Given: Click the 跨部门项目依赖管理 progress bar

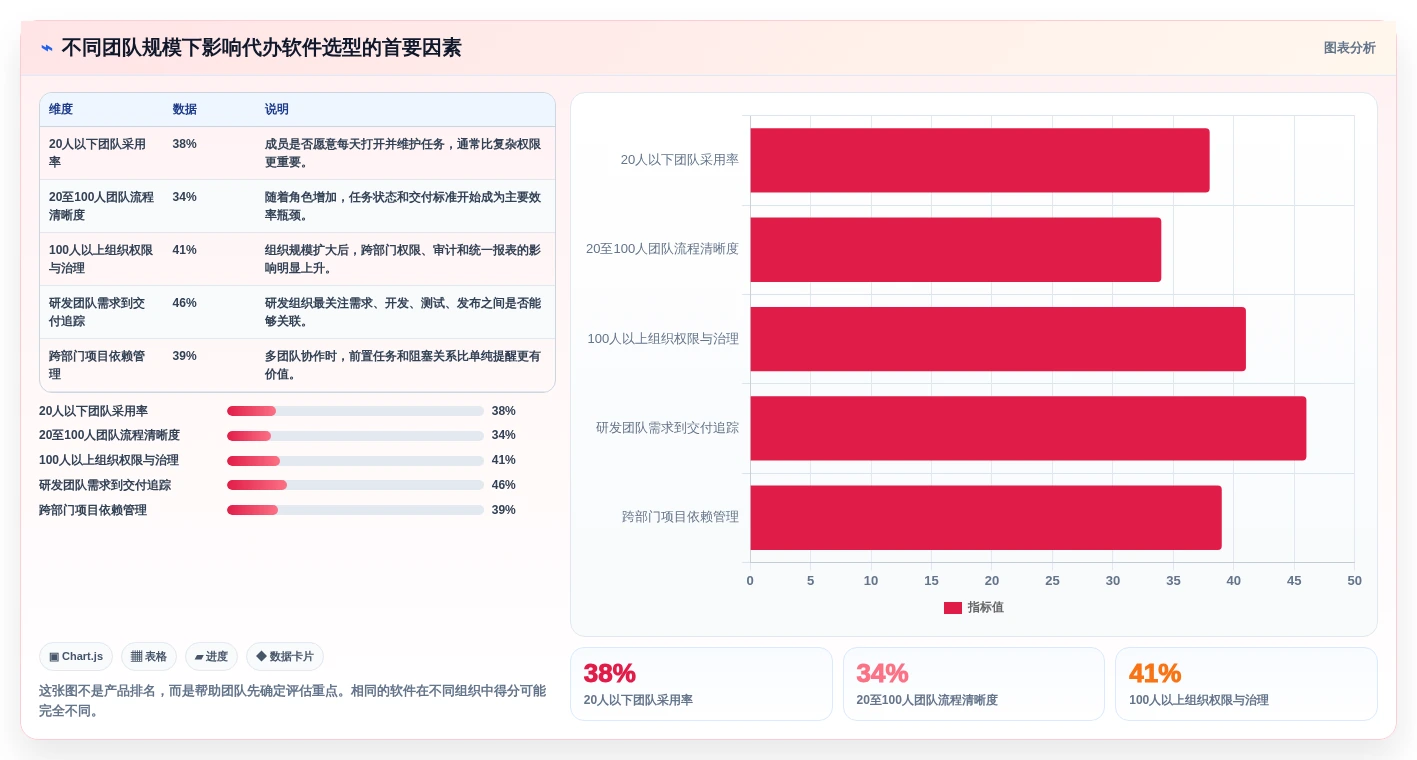Looking at the screenshot, I should (355, 510).
